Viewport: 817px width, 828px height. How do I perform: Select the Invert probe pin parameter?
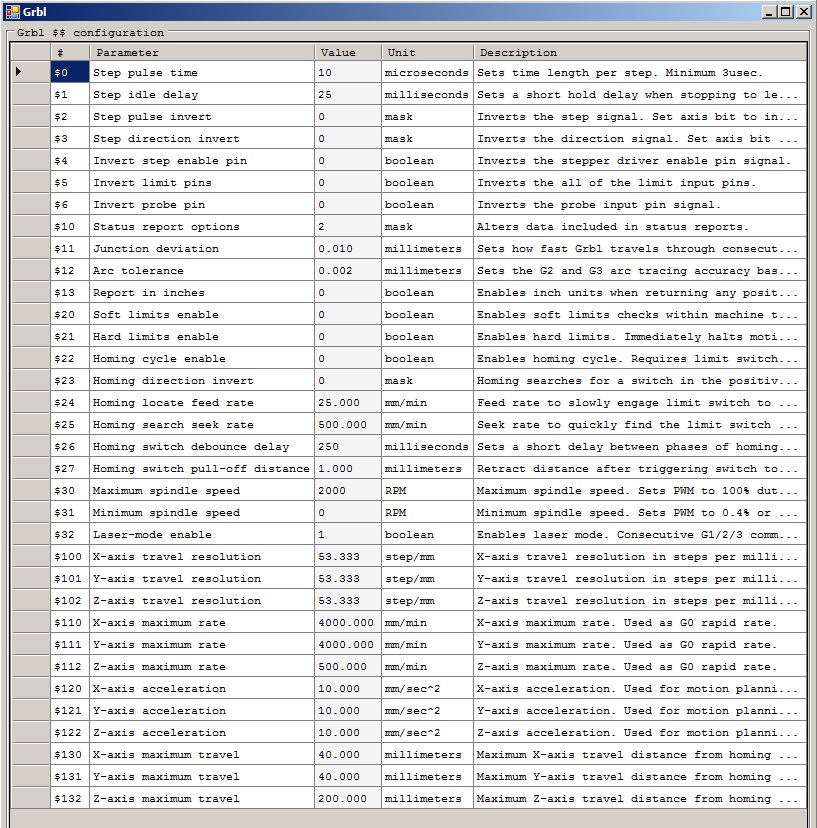(x=202, y=205)
